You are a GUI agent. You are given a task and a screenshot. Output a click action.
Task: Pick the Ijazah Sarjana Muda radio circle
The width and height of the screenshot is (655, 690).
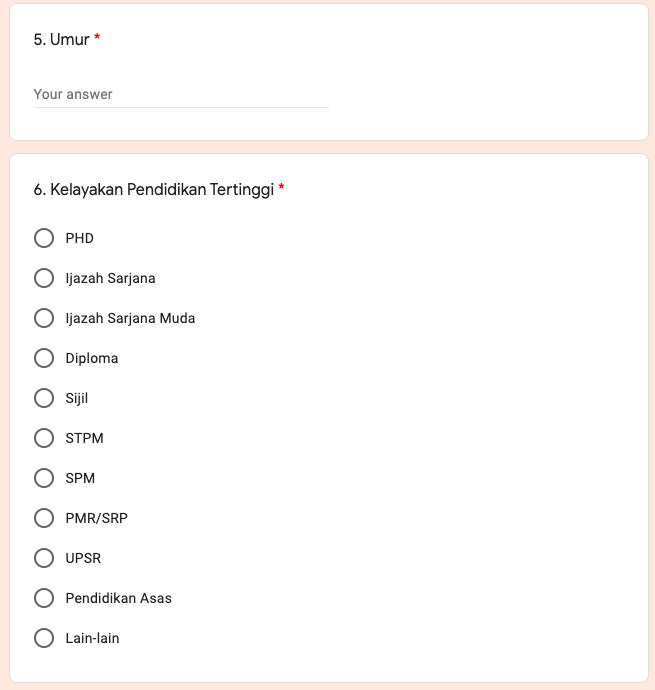44,318
